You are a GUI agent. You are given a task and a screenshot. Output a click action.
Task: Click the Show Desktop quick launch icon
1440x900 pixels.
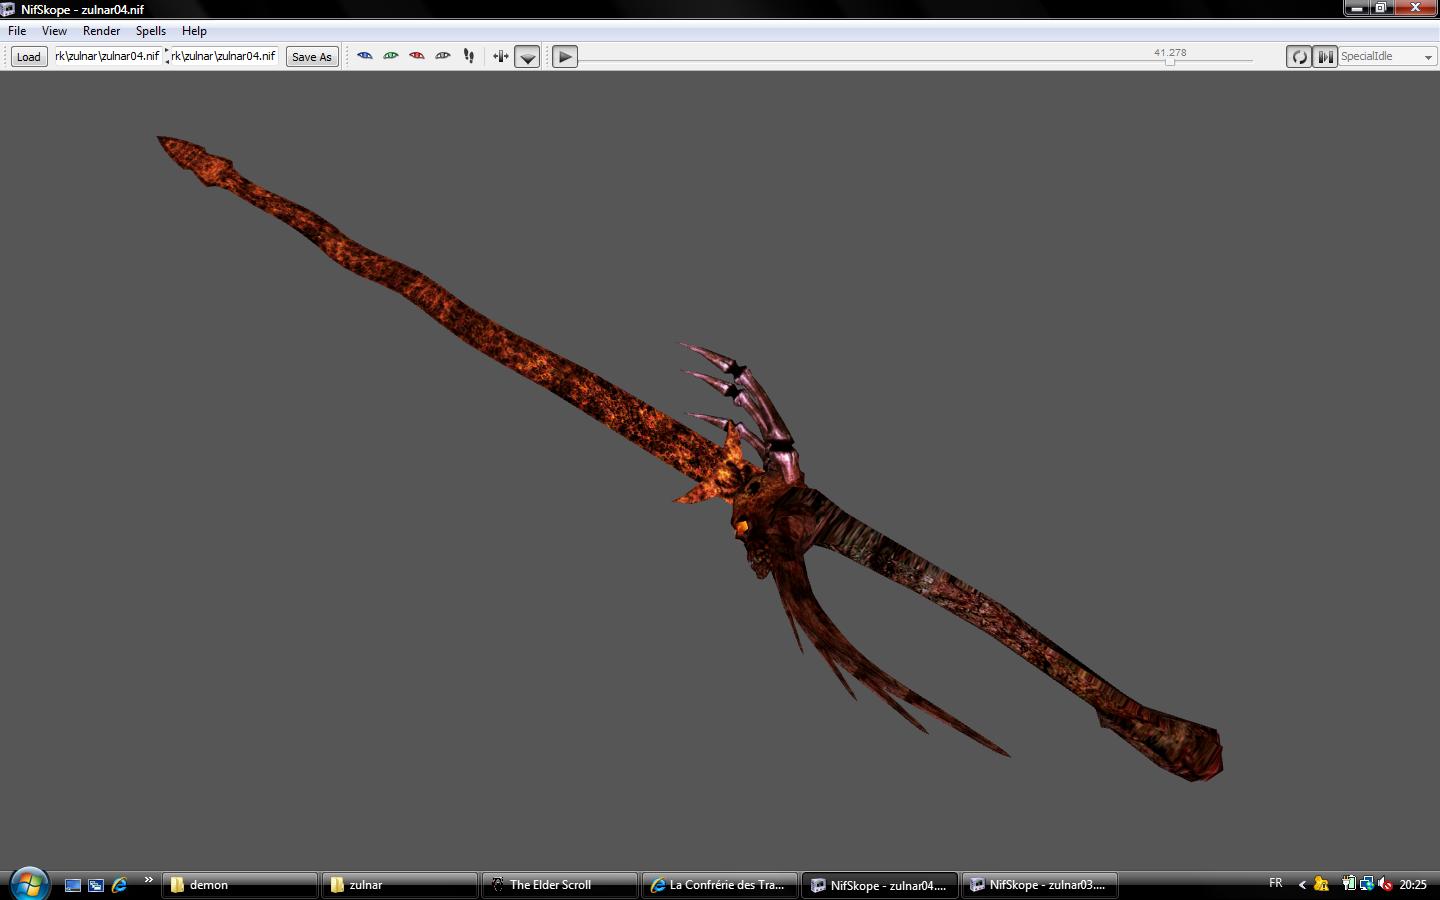73,885
